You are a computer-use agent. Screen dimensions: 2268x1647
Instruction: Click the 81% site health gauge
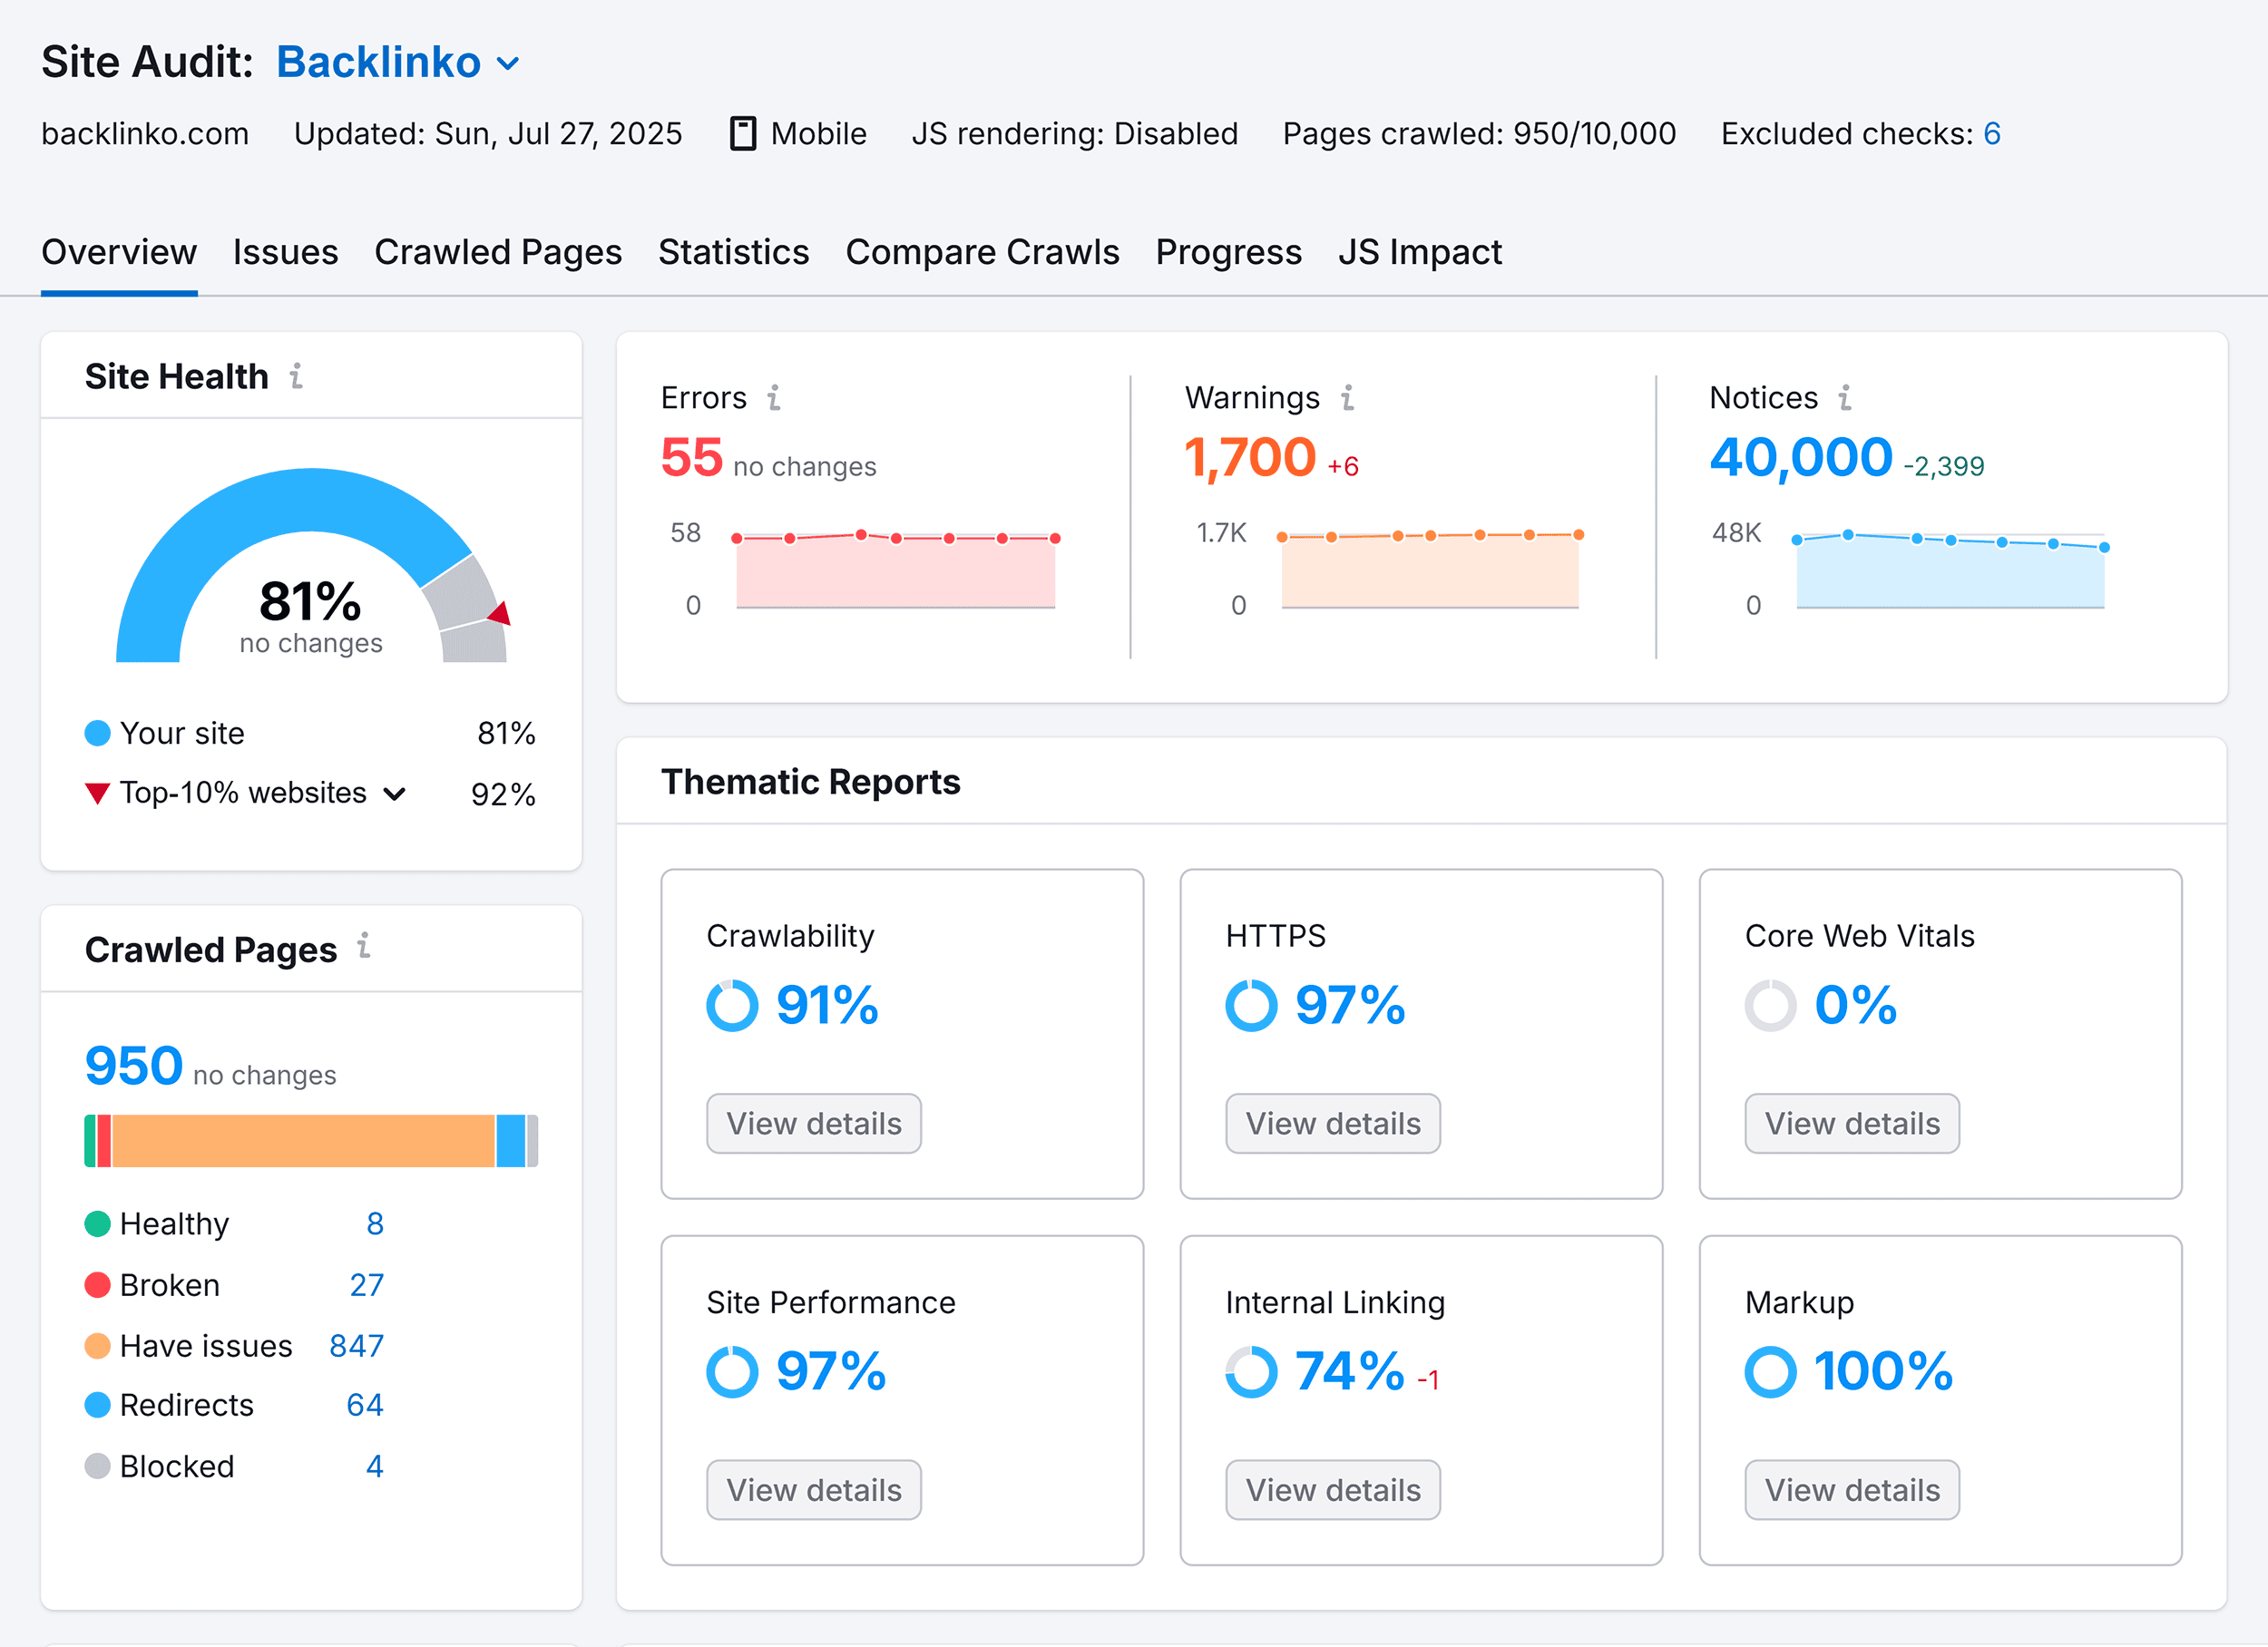point(311,566)
